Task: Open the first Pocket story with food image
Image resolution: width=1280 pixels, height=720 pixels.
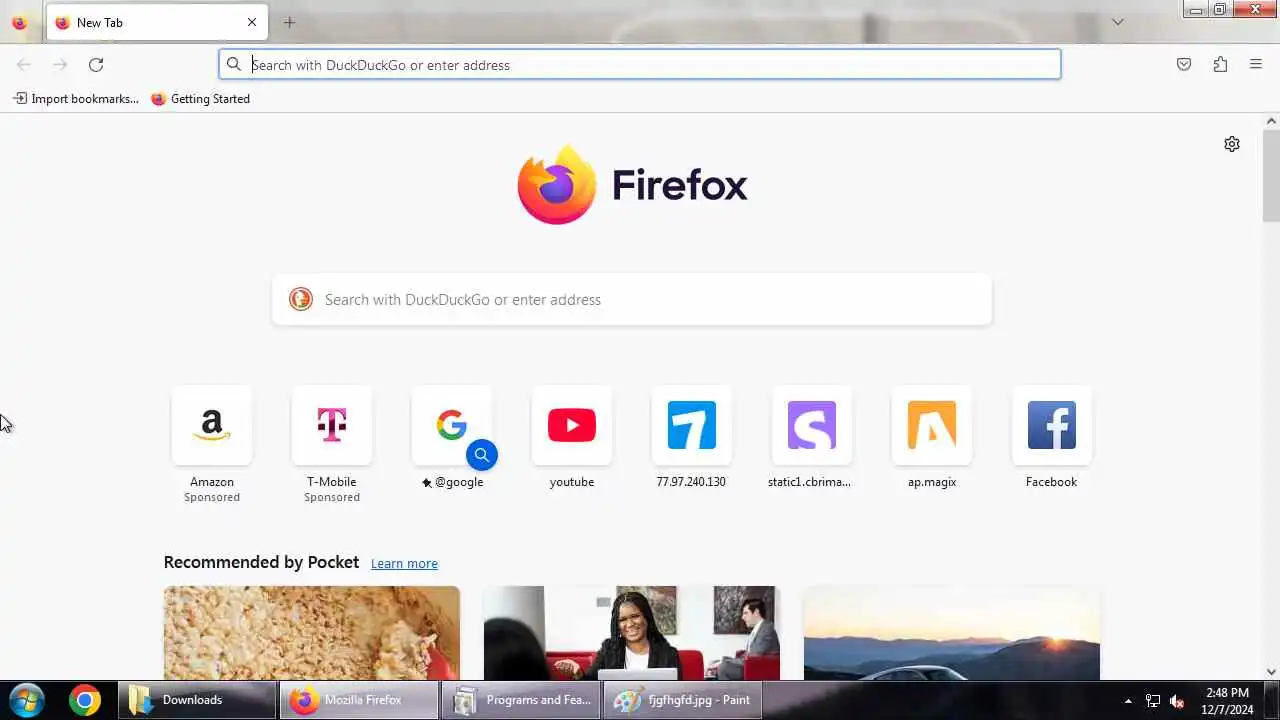Action: click(312, 633)
